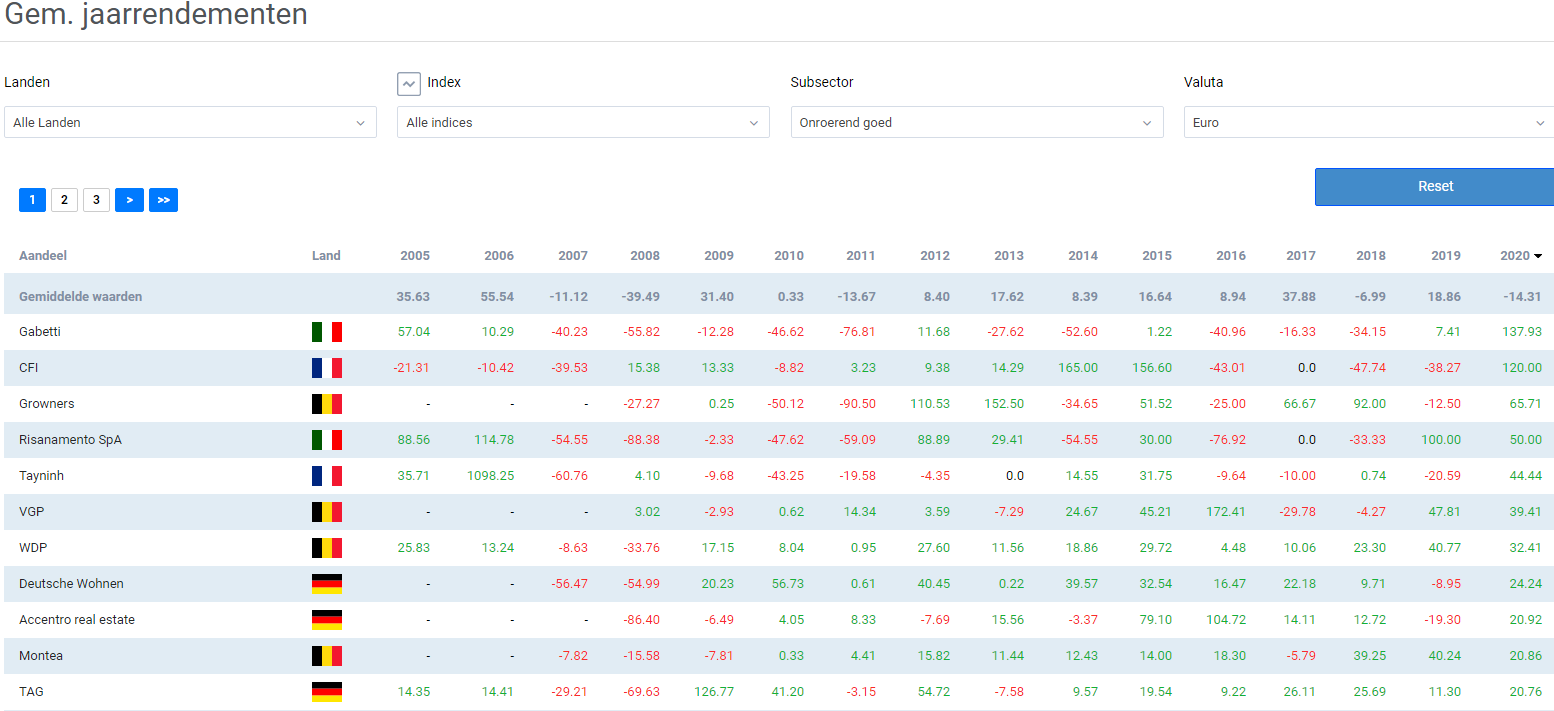Go to page 2 of results
Image resolution: width=1554 pixels, height=711 pixels.
pos(64,200)
